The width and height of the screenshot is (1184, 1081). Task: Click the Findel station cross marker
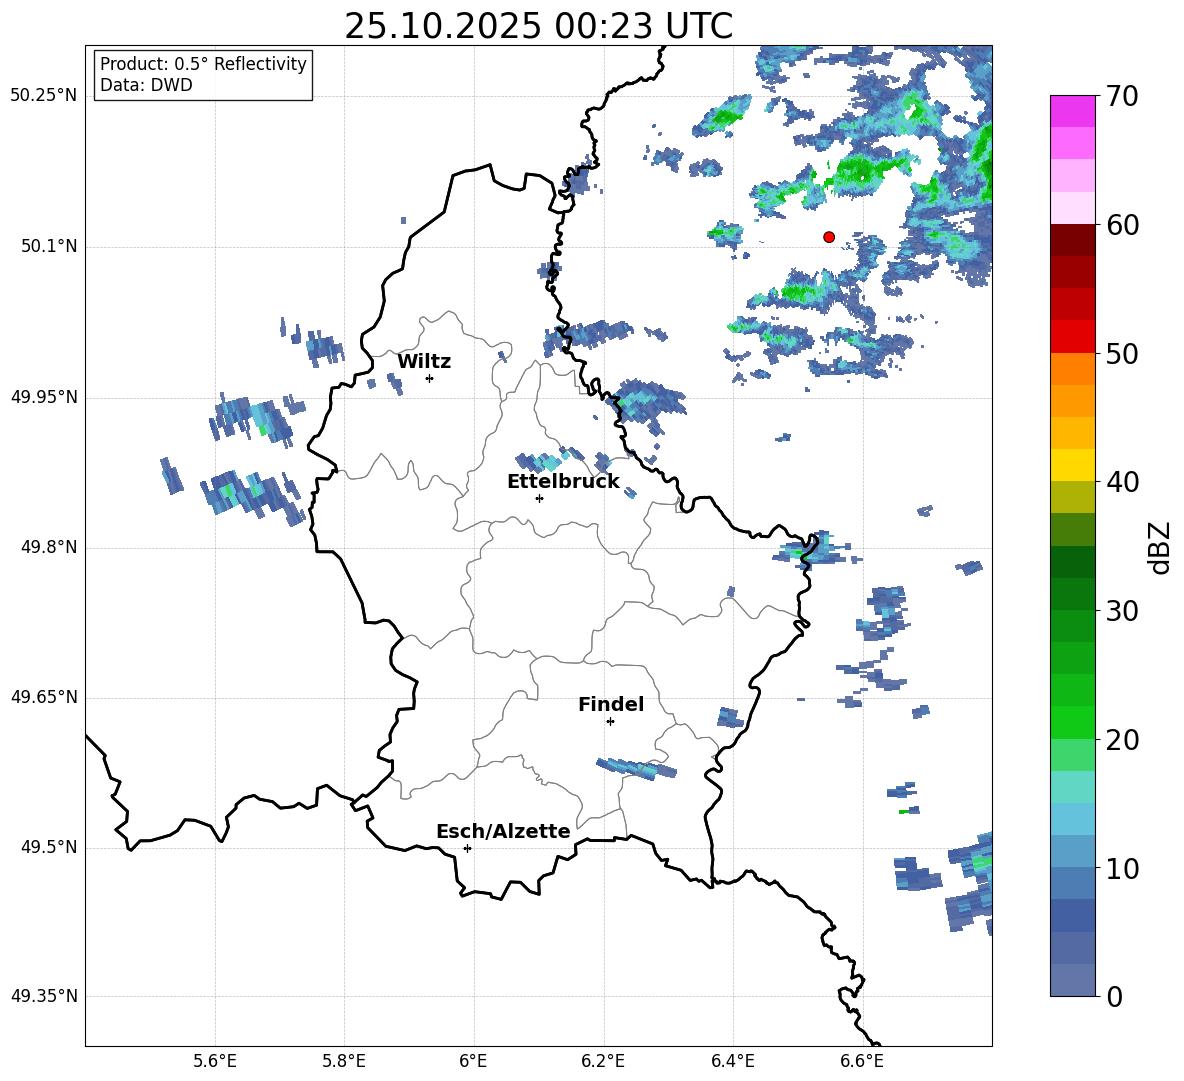(610, 722)
